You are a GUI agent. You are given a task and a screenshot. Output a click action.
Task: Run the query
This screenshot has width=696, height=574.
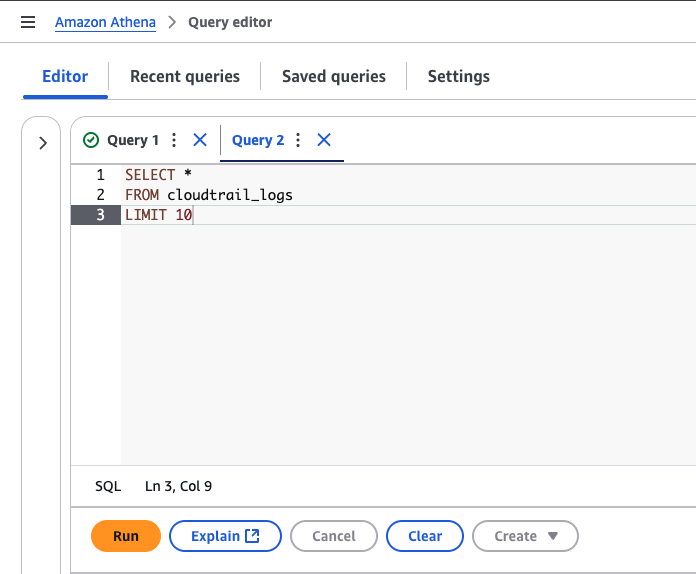coord(126,536)
